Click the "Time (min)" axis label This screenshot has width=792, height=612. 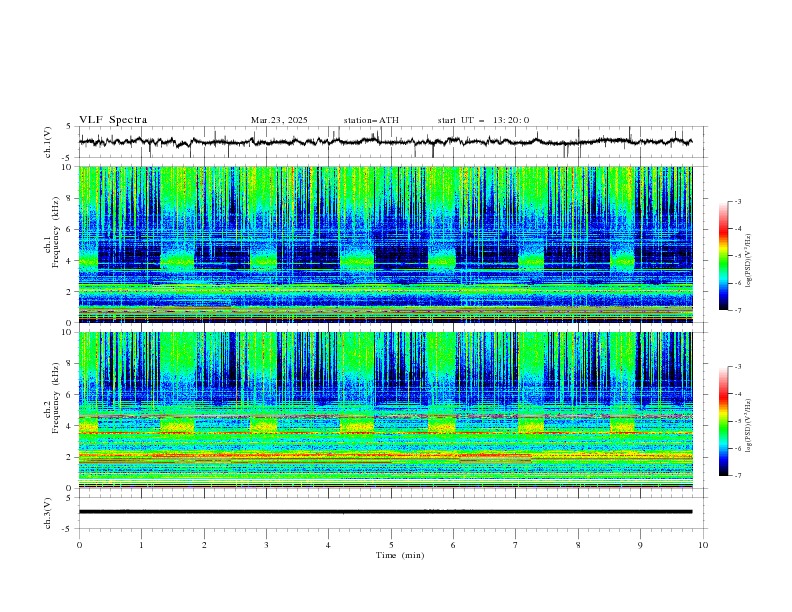click(400, 555)
